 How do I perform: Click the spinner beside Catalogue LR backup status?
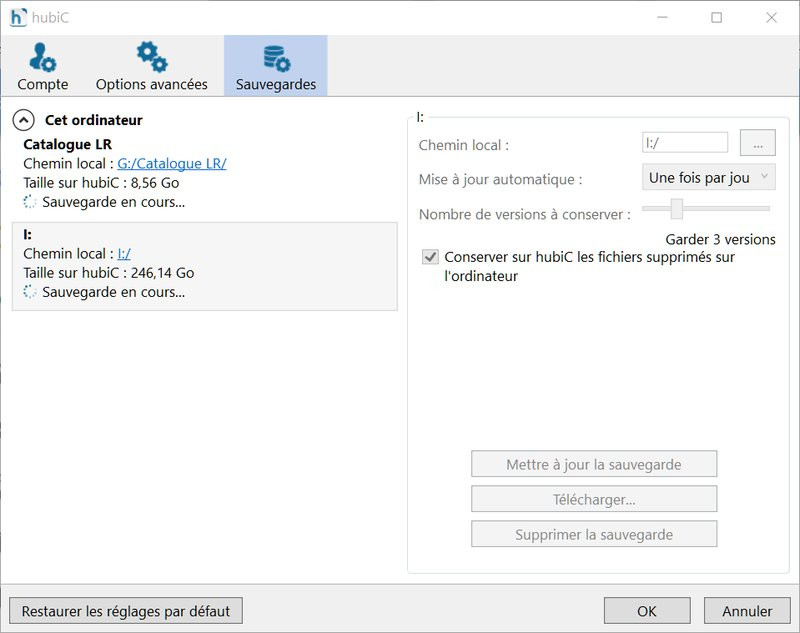click(x=30, y=202)
